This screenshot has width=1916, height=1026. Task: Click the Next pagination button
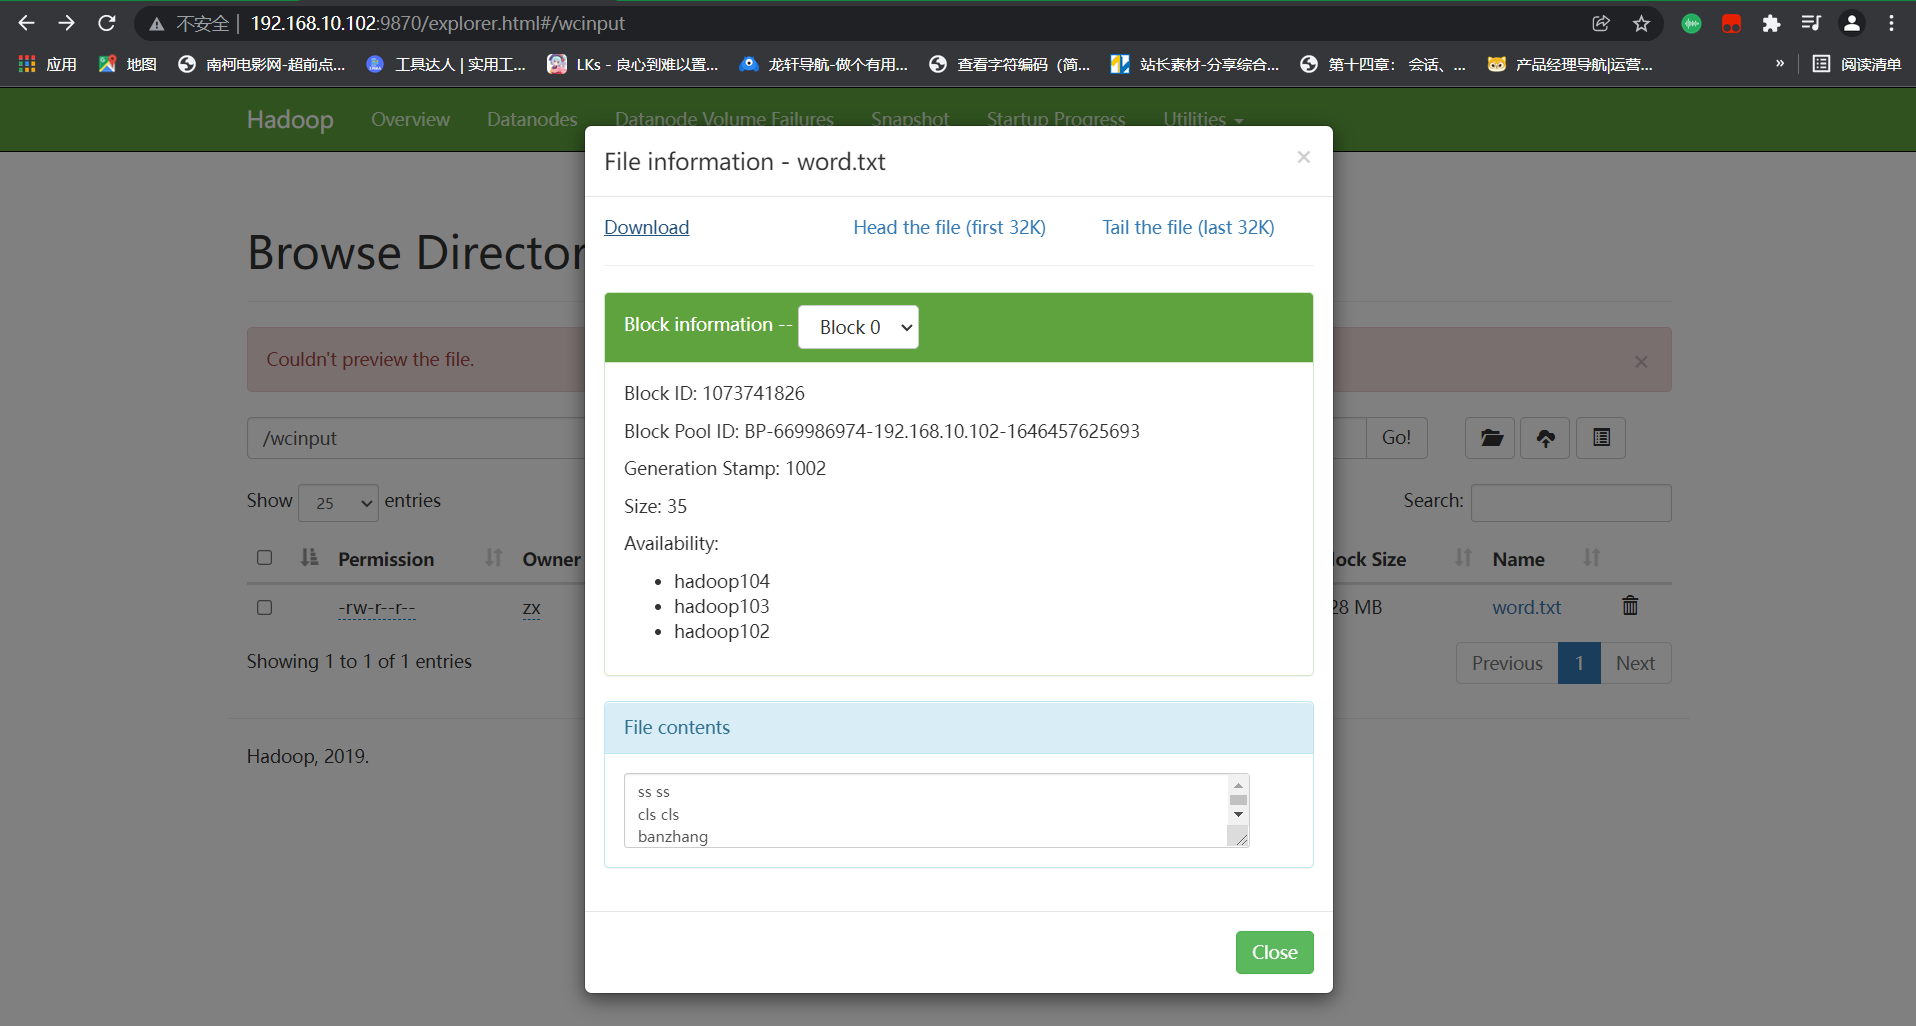click(x=1635, y=663)
